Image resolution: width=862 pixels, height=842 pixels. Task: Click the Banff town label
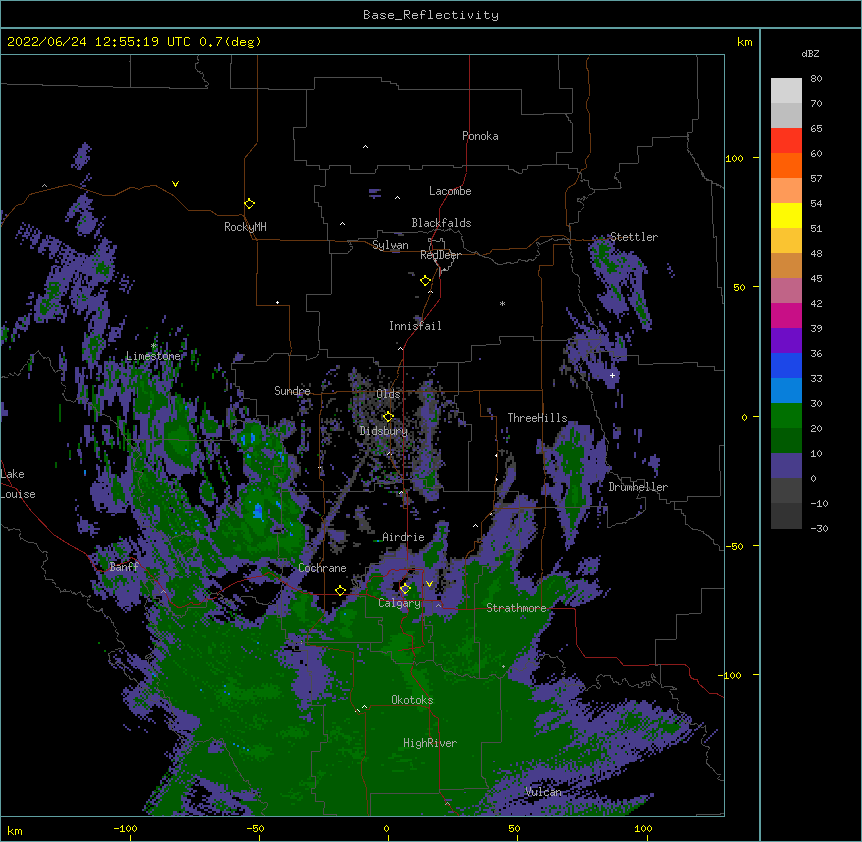pos(124,567)
